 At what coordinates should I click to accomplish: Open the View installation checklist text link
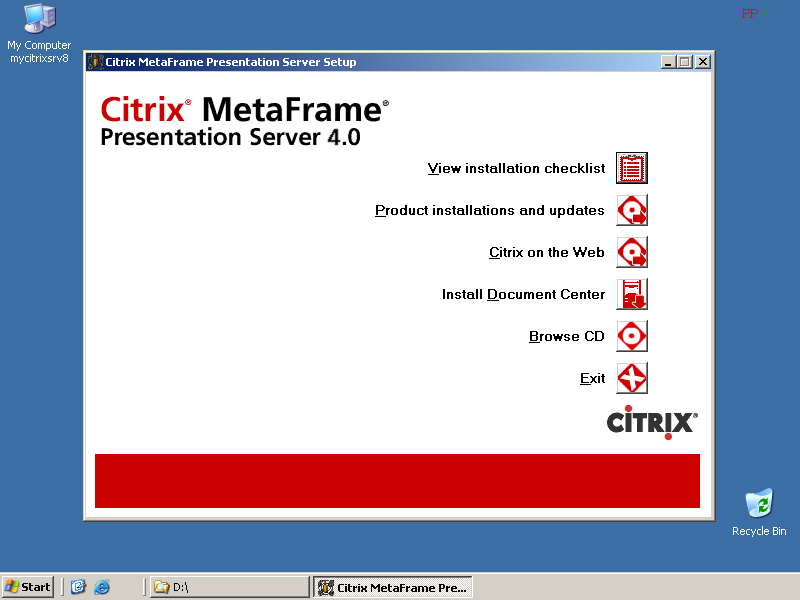pyautogui.click(x=516, y=169)
